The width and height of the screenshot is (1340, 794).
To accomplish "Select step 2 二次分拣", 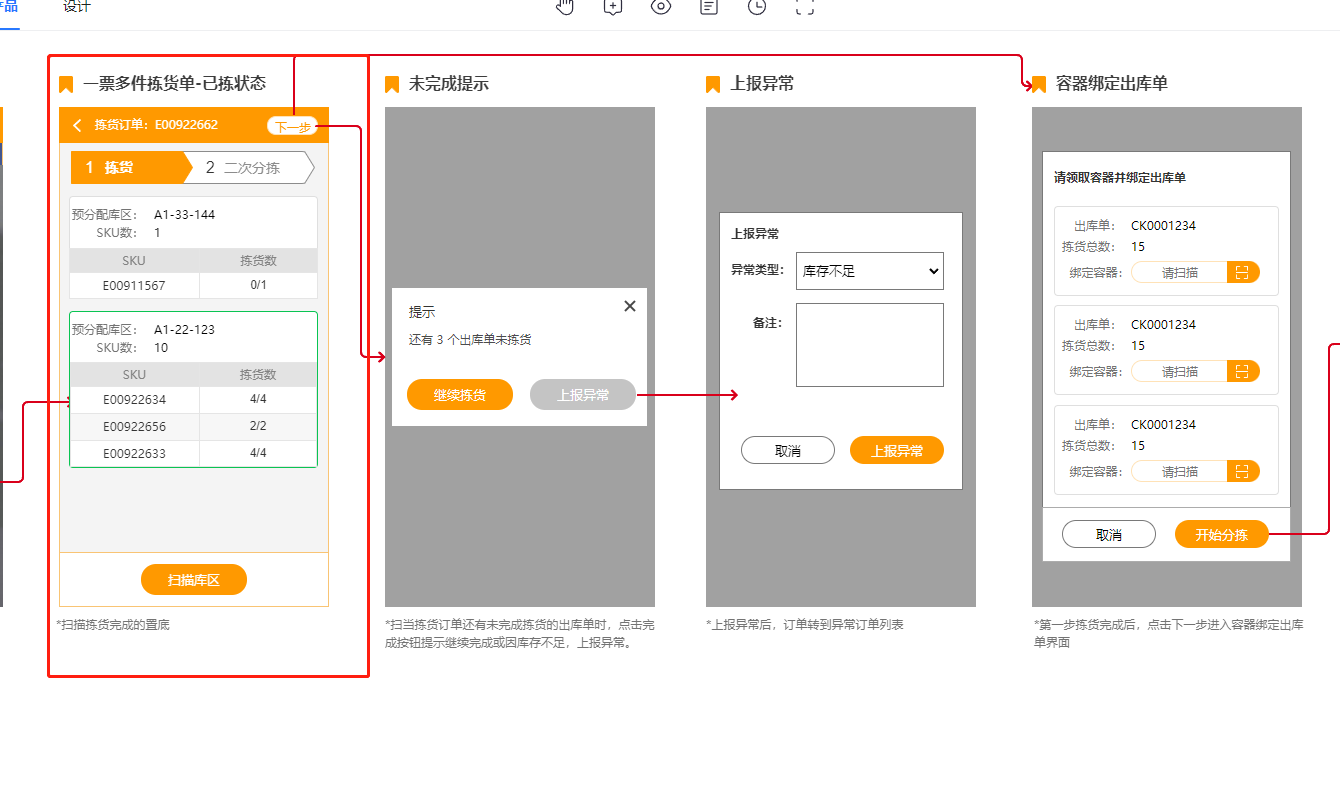I will pyautogui.click(x=250, y=168).
